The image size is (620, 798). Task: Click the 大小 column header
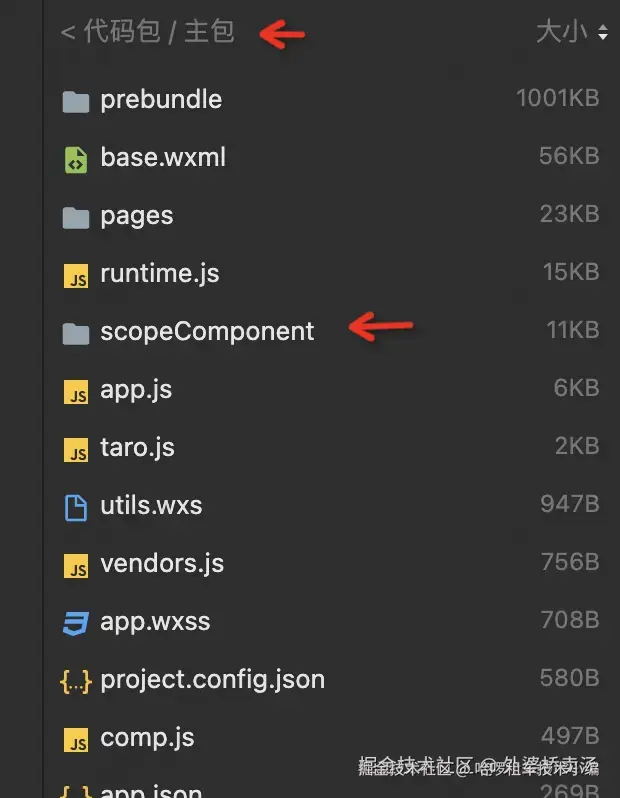tap(561, 32)
